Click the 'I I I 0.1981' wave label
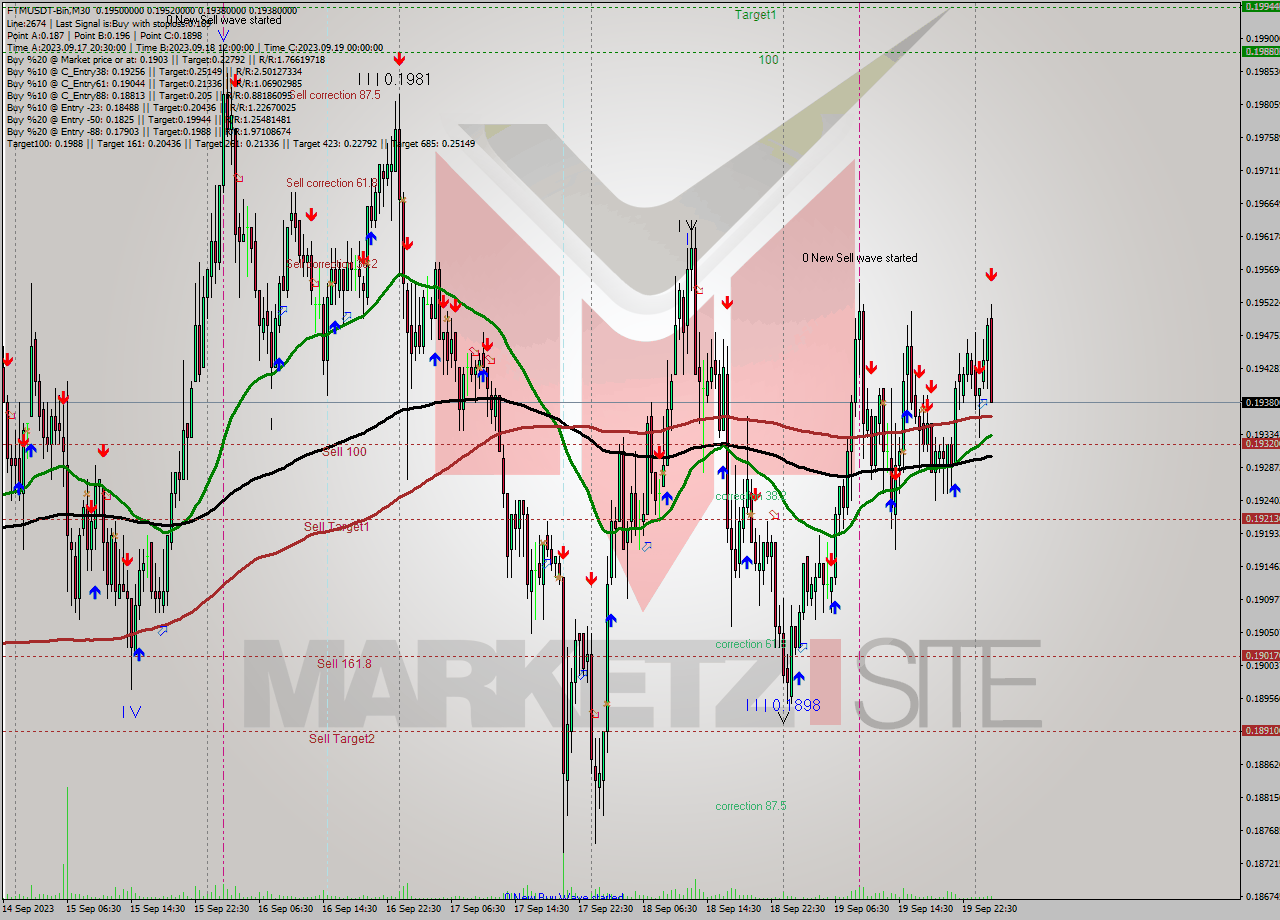 [395, 79]
